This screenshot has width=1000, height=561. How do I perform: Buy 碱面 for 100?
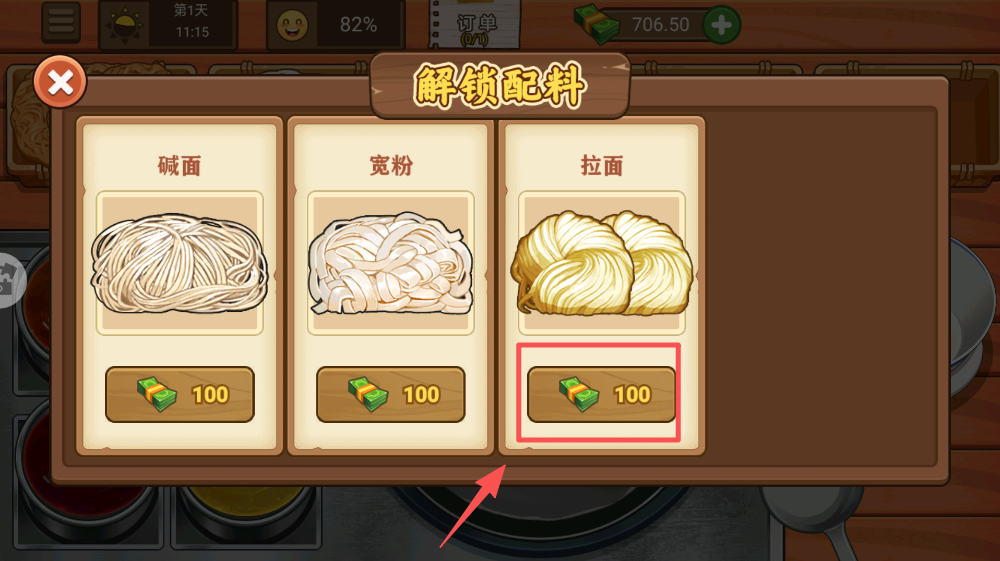pos(180,395)
